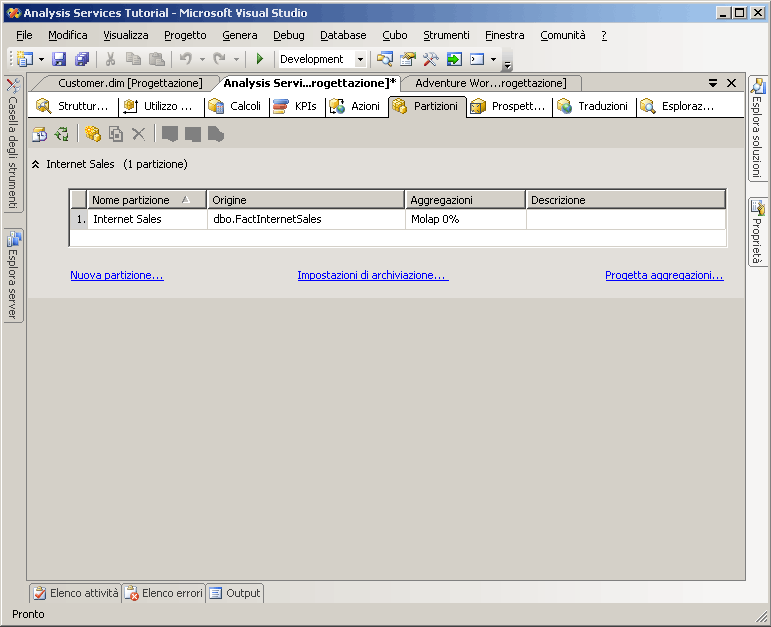
Task: Click the Save All icon
Action: pos(82,59)
